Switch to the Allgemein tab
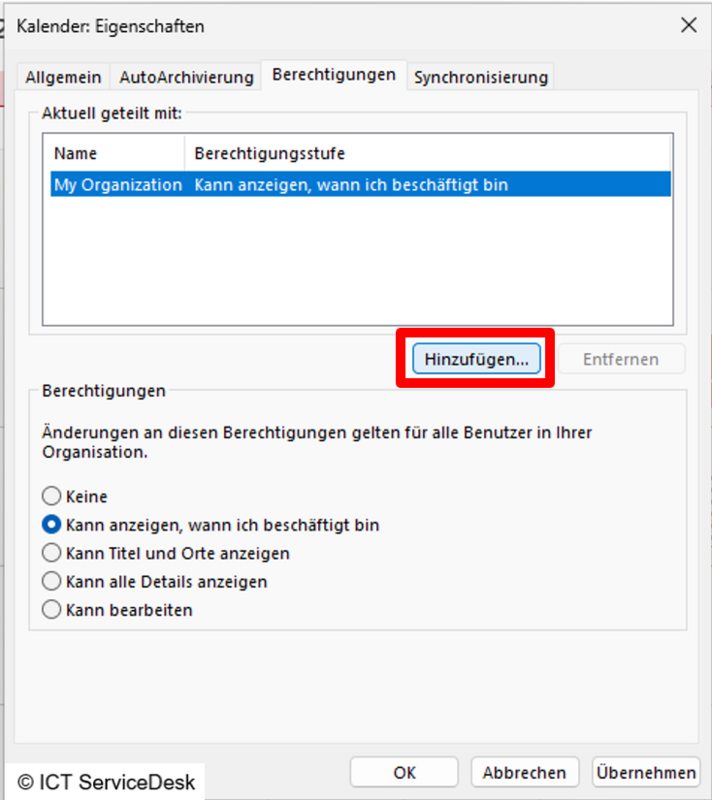712x800 pixels. click(x=63, y=77)
